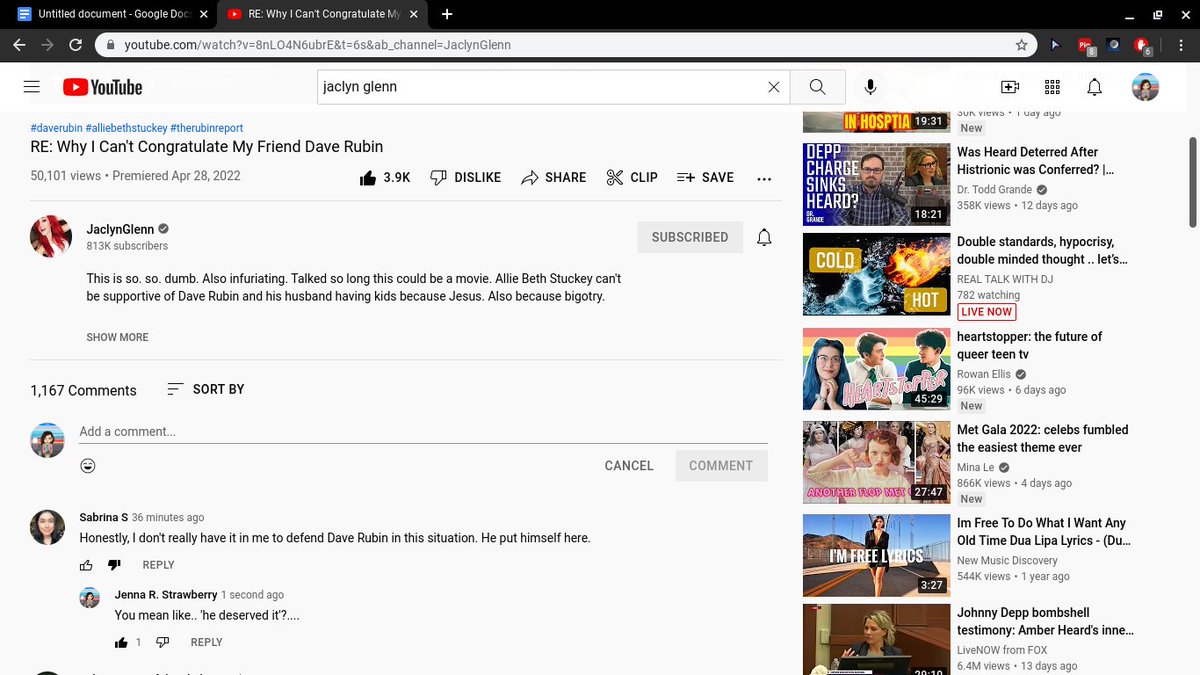Open the Pinterest browser extension icon
Viewport: 1200px width, 675px height.
click(x=1085, y=45)
